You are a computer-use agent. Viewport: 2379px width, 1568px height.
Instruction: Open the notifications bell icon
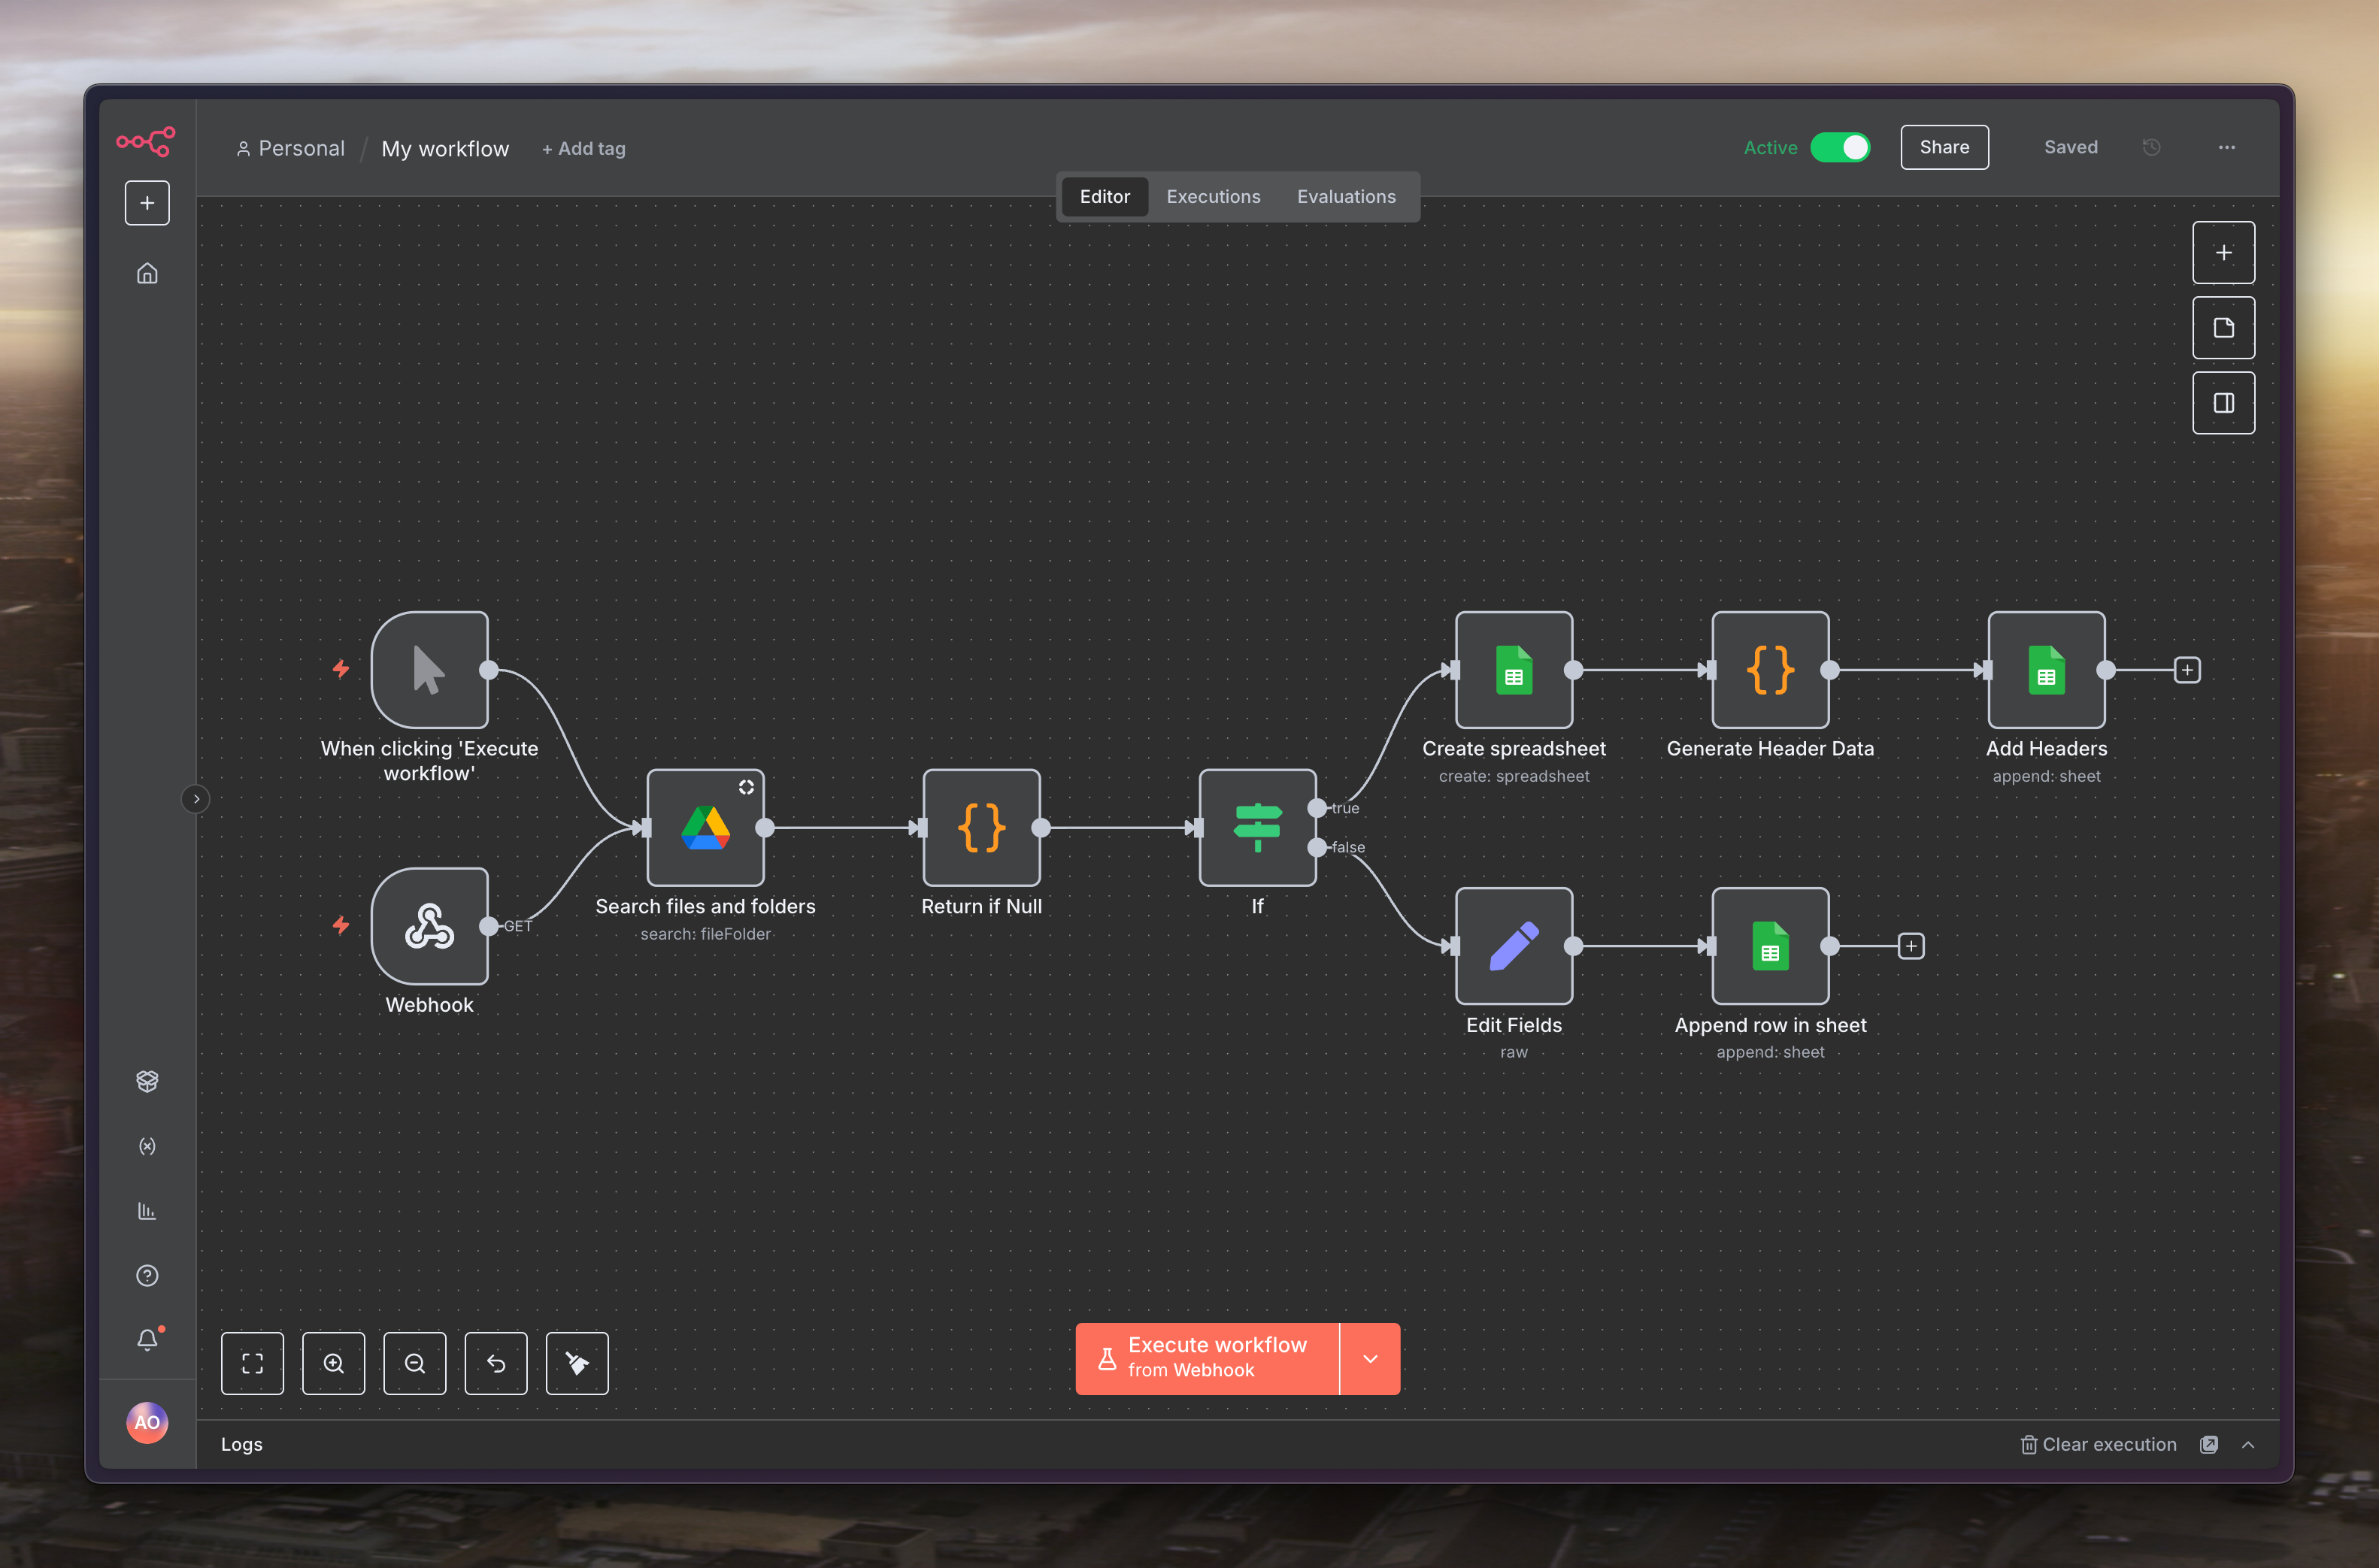coord(147,1339)
